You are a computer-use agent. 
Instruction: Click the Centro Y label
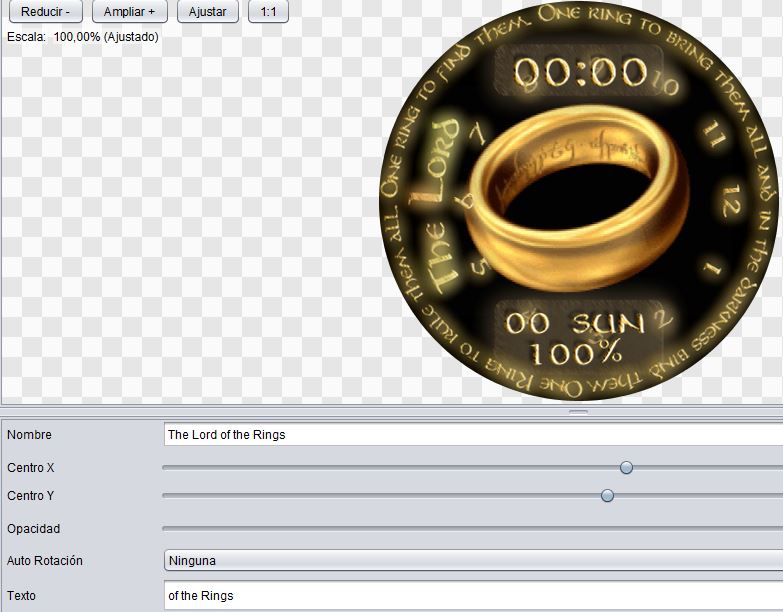pyautogui.click(x=30, y=496)
